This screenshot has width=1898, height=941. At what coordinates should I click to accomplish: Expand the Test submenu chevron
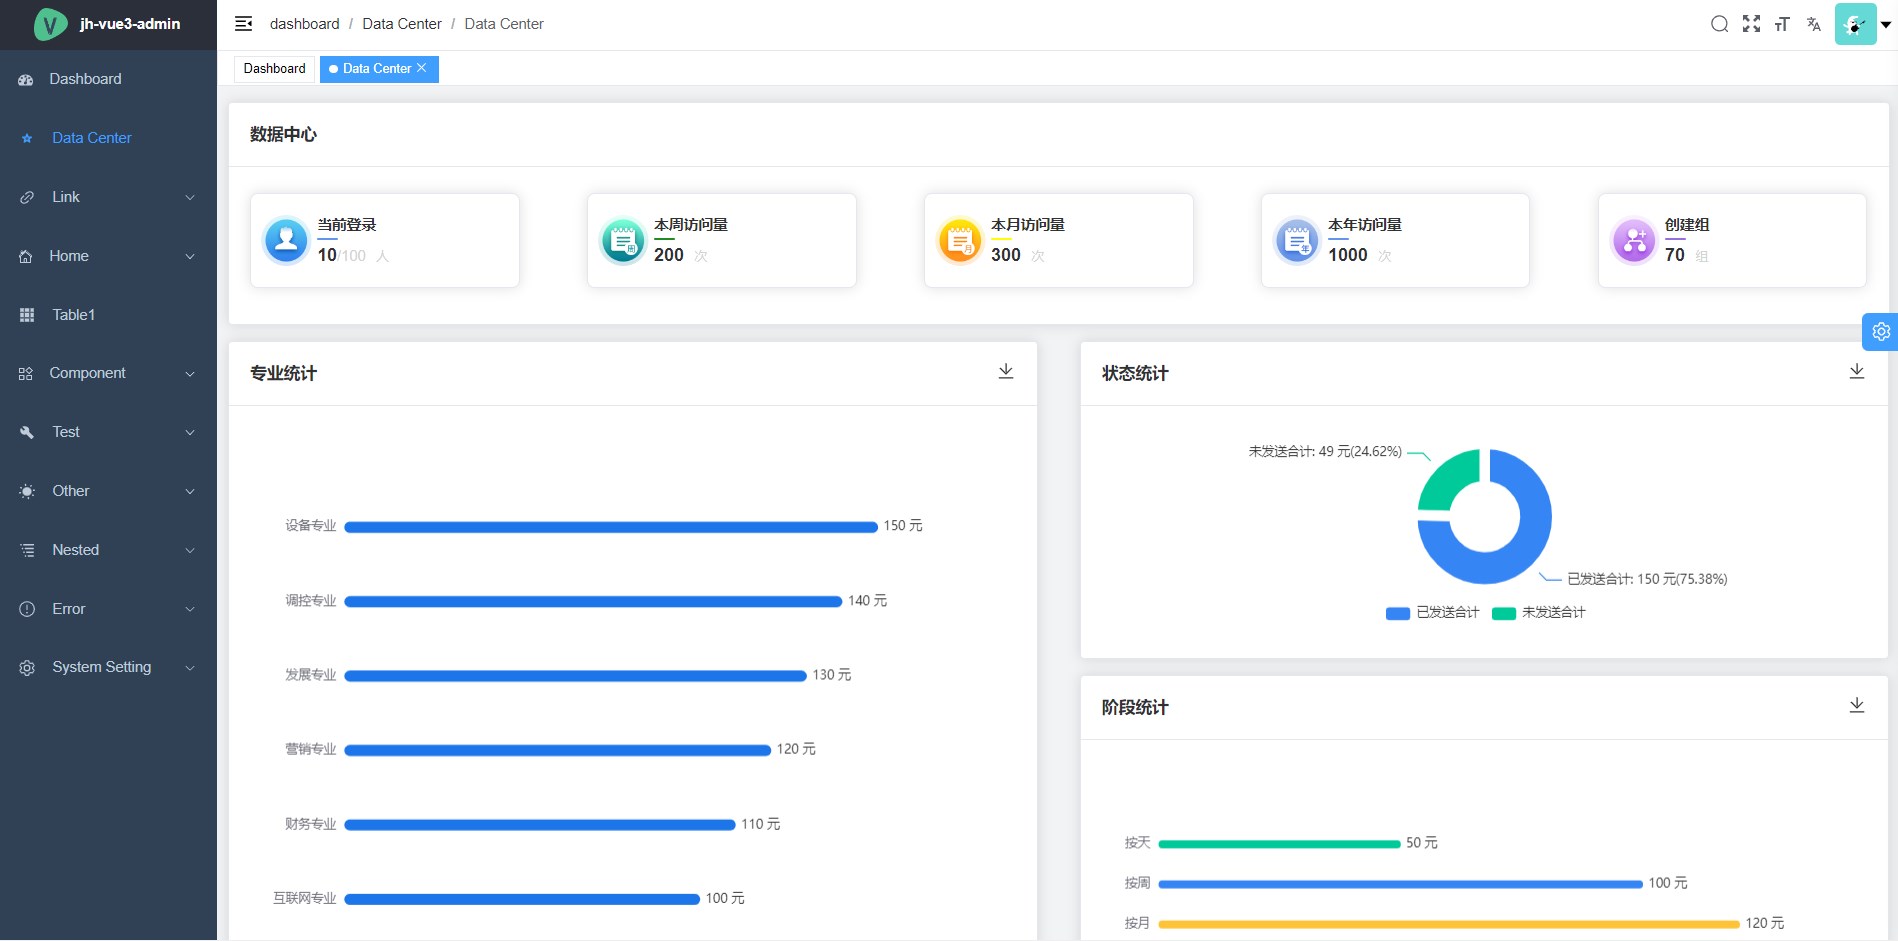pyautogui.click(x=190, y=432)
